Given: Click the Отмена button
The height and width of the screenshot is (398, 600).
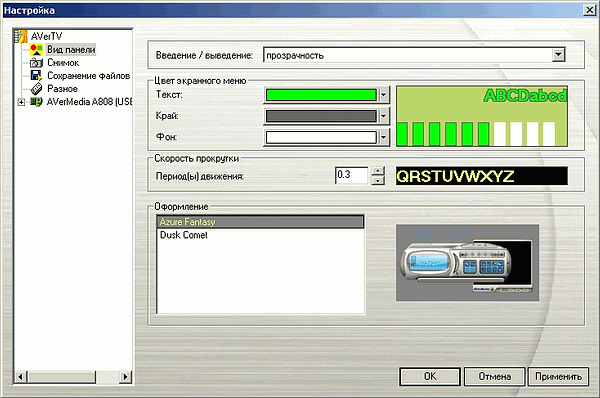Looking at the screenshot, I should (x=494, y=377).
